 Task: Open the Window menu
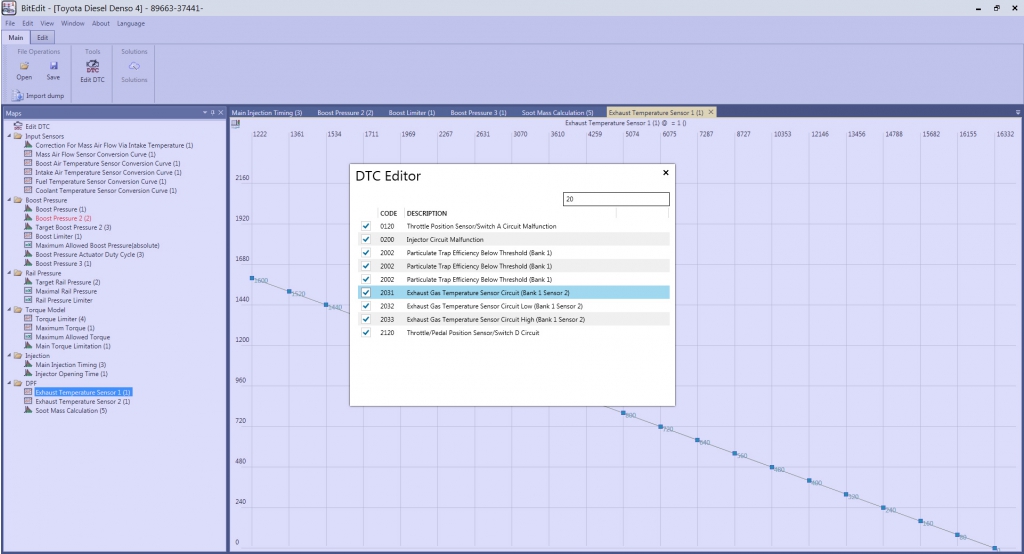pos(72,23)
